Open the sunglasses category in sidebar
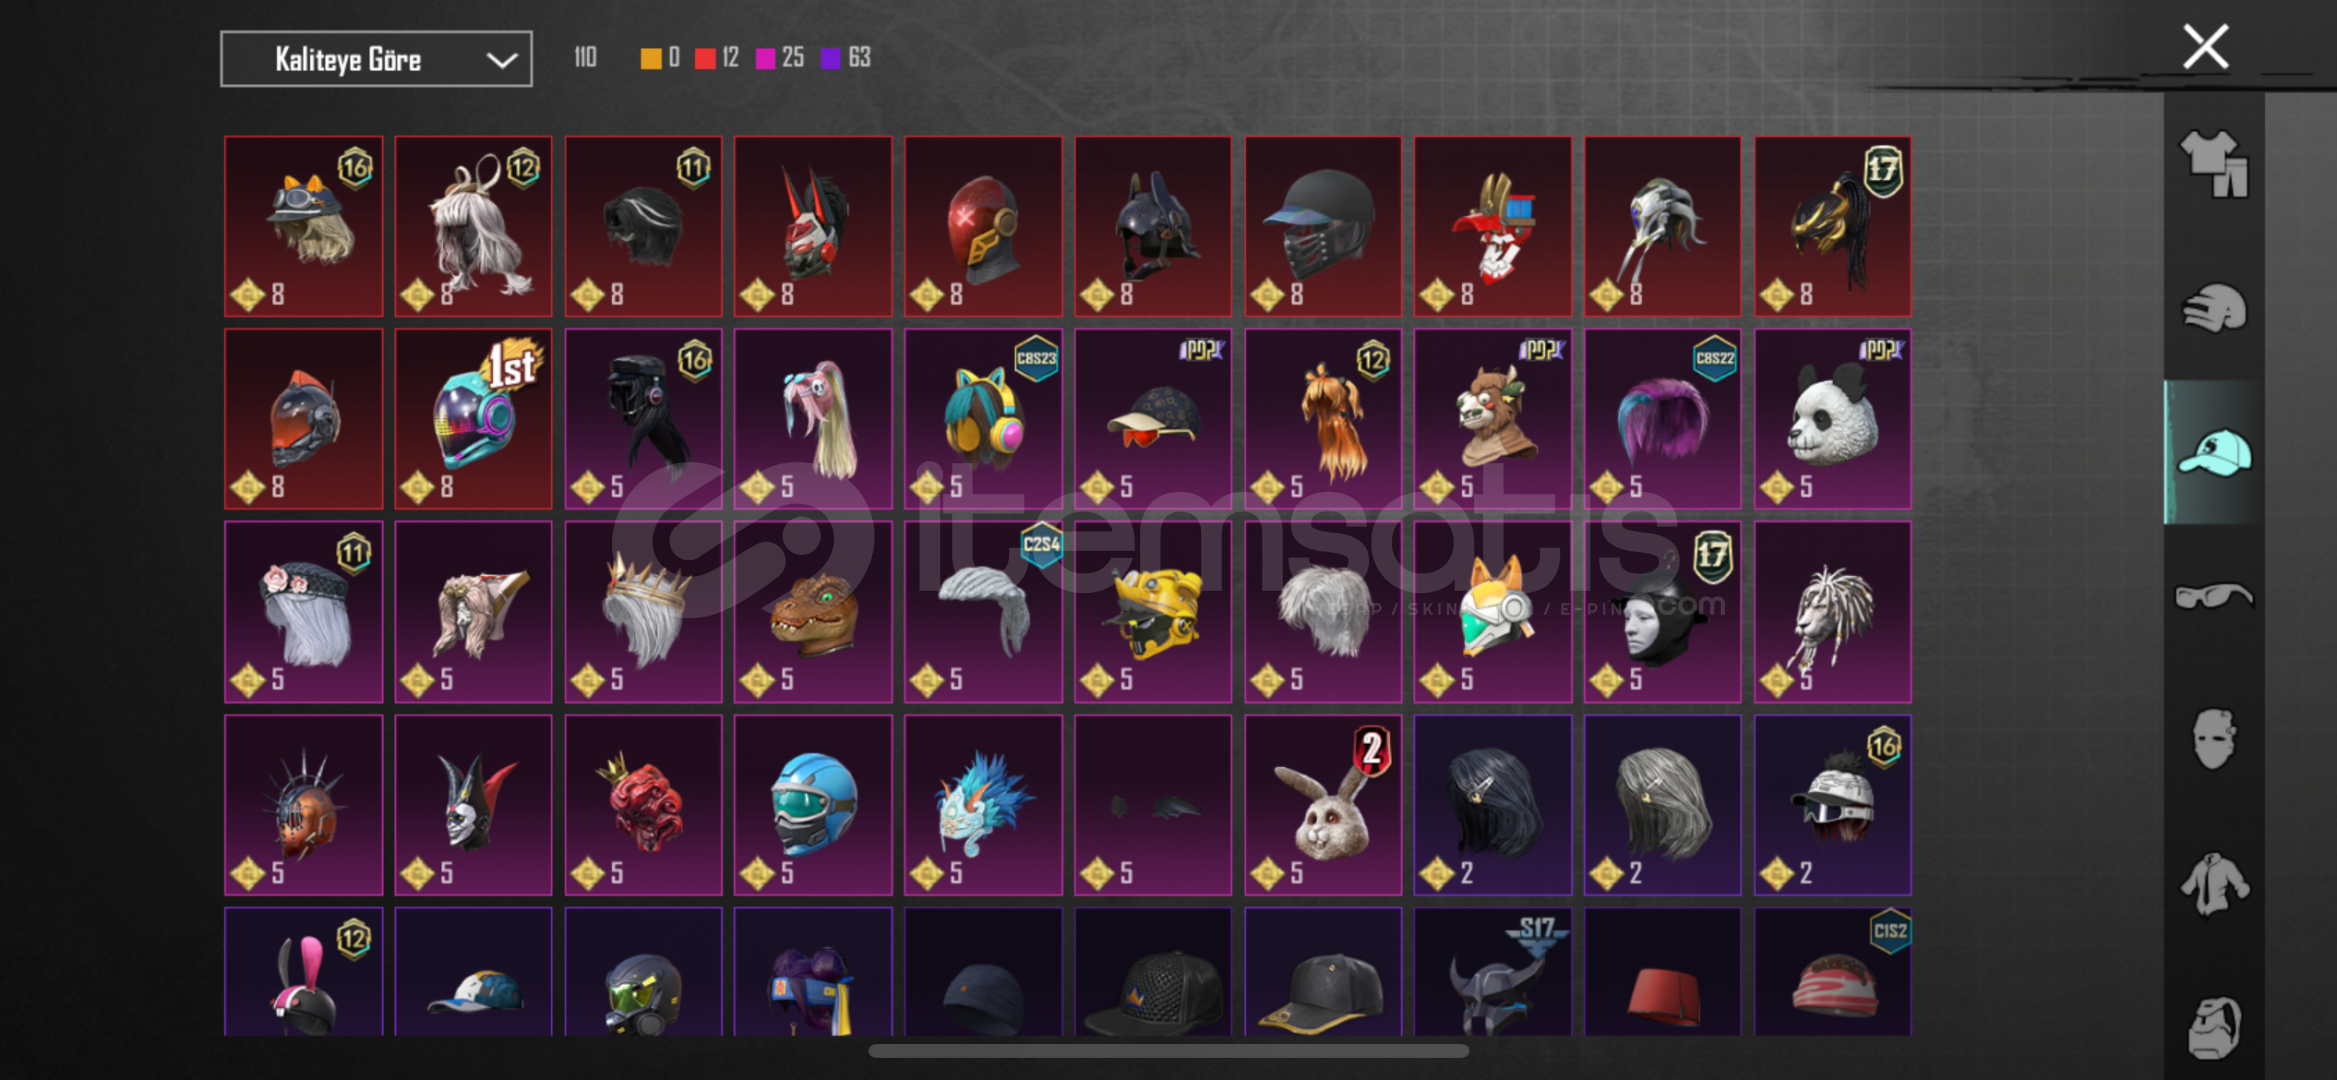2337x1080 pixels. [x=2214, y=597]
